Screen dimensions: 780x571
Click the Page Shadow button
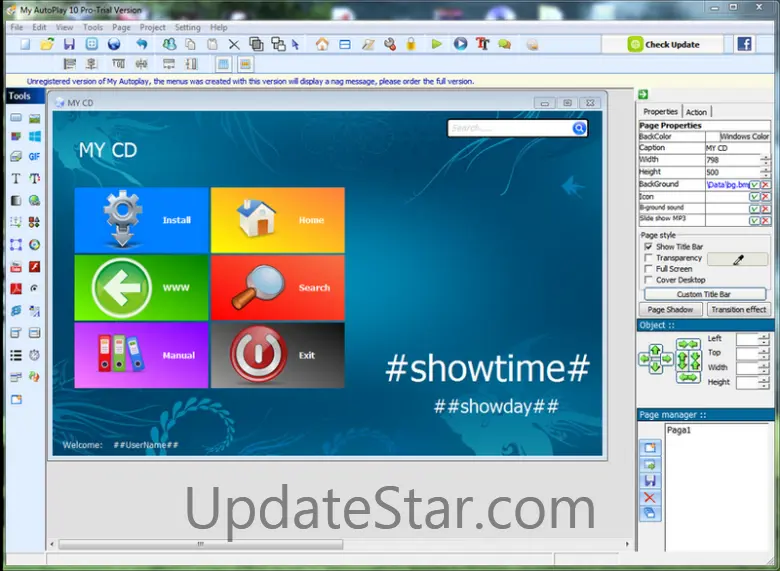pyautogui.click(x=670, y=309)
